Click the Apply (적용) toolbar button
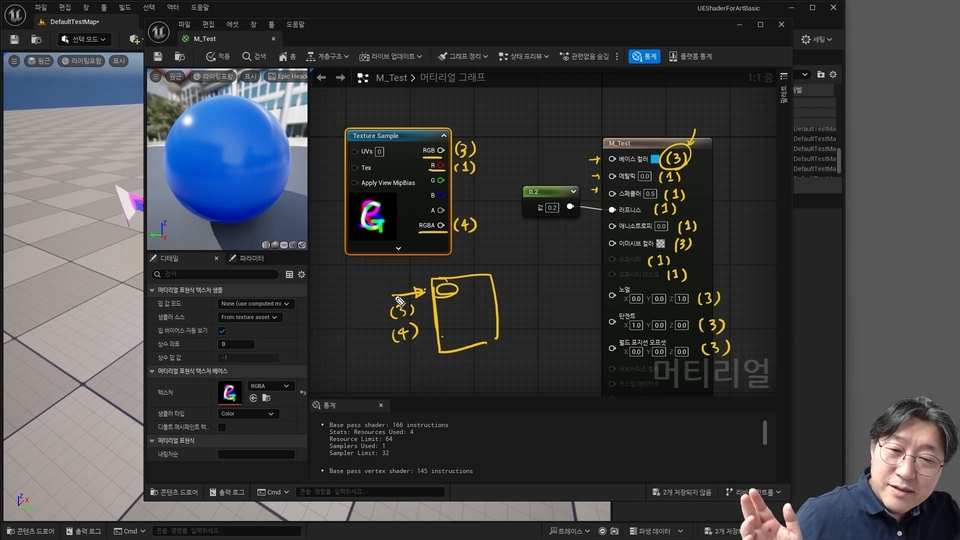 coord(217,57)
